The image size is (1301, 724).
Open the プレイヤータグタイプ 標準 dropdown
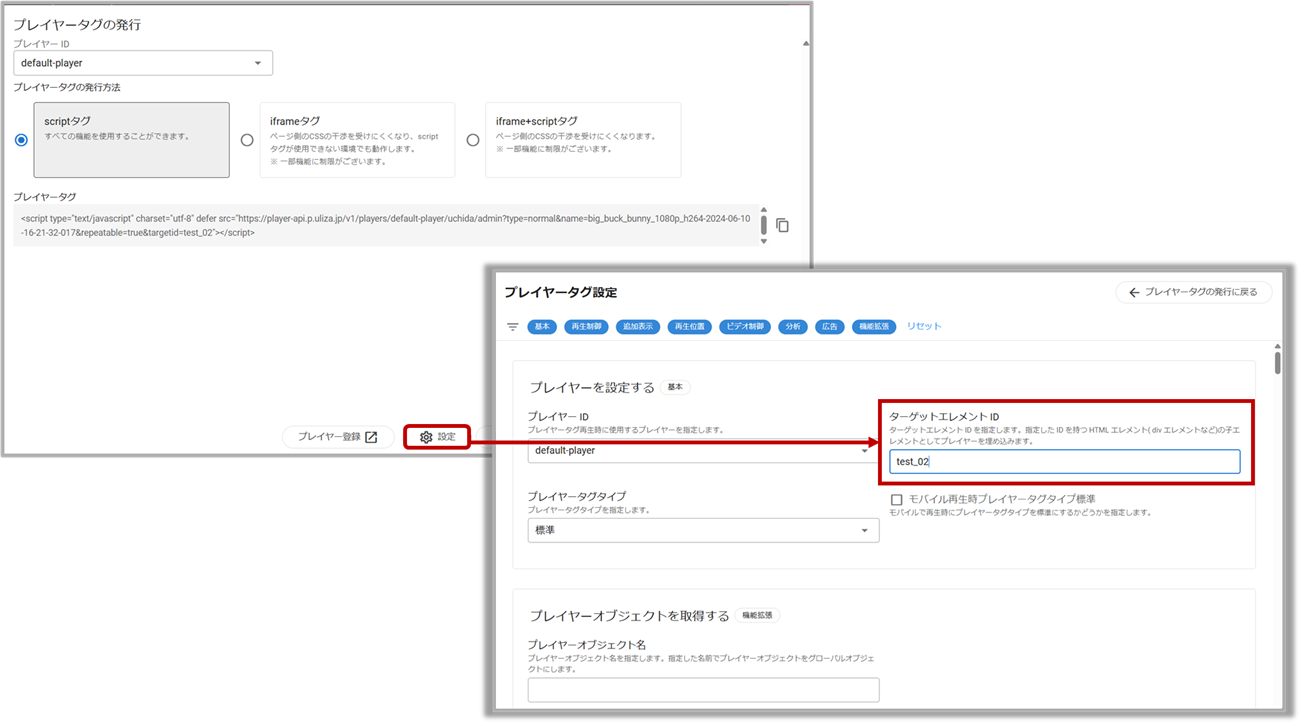[x=703, y=530]
